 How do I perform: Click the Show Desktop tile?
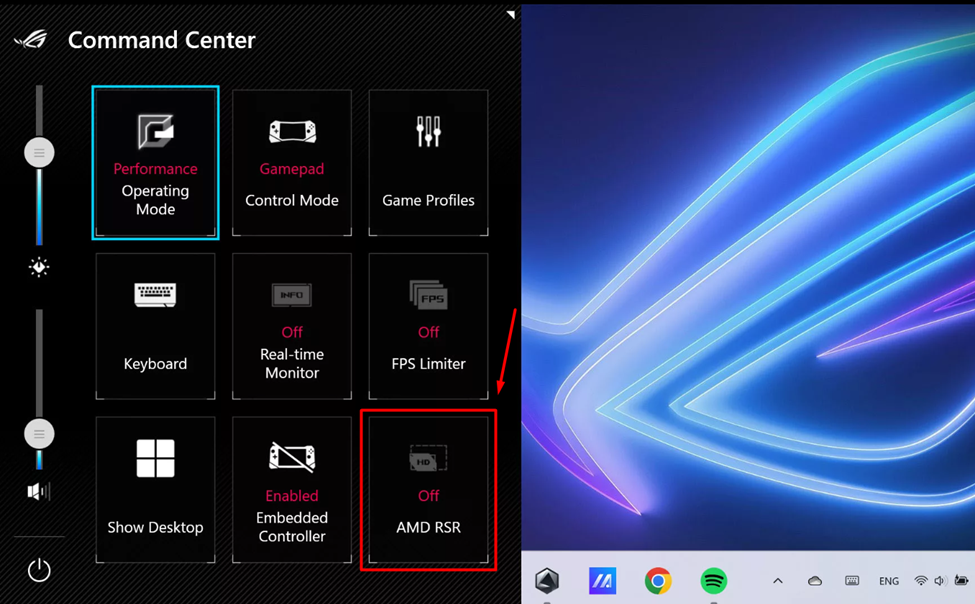(155, 490)
